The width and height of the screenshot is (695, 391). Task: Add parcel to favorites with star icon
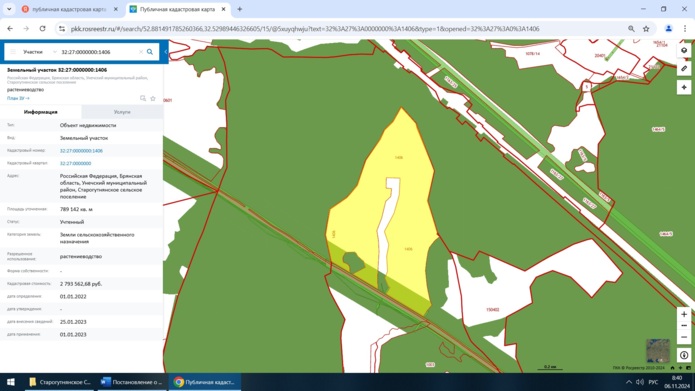(x=153, y=98)
